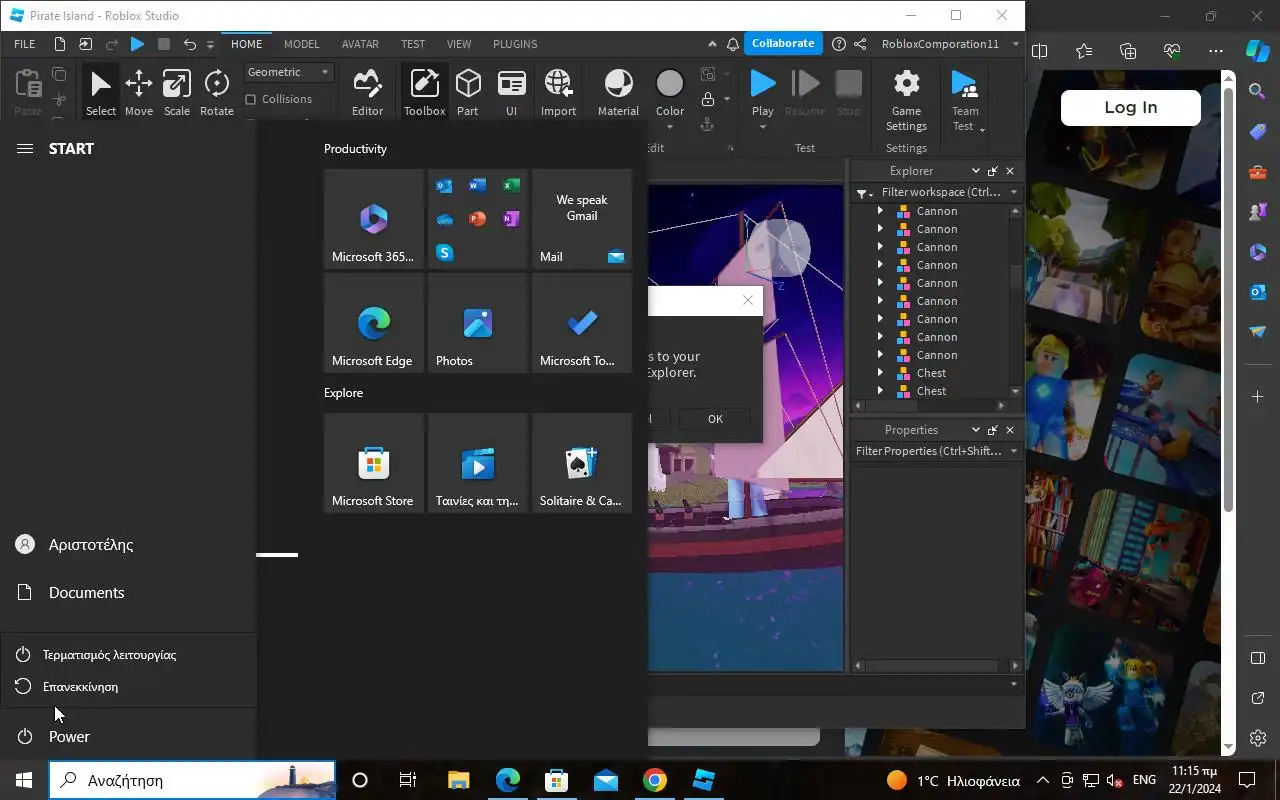Open the help question mark icon
The width and height of the screenshot is (1280, 800).
[838, 44]
